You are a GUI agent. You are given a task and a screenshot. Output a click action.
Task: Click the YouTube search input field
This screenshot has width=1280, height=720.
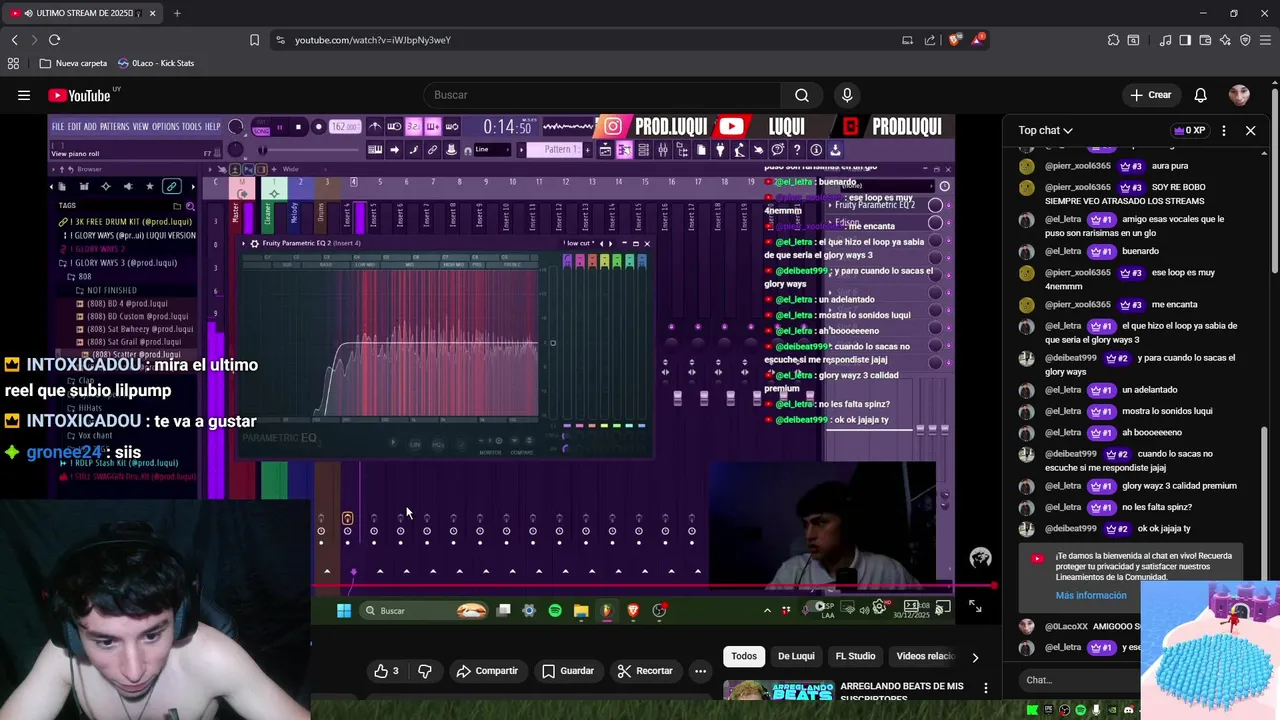pyautogui.click(x=602, y=95)
